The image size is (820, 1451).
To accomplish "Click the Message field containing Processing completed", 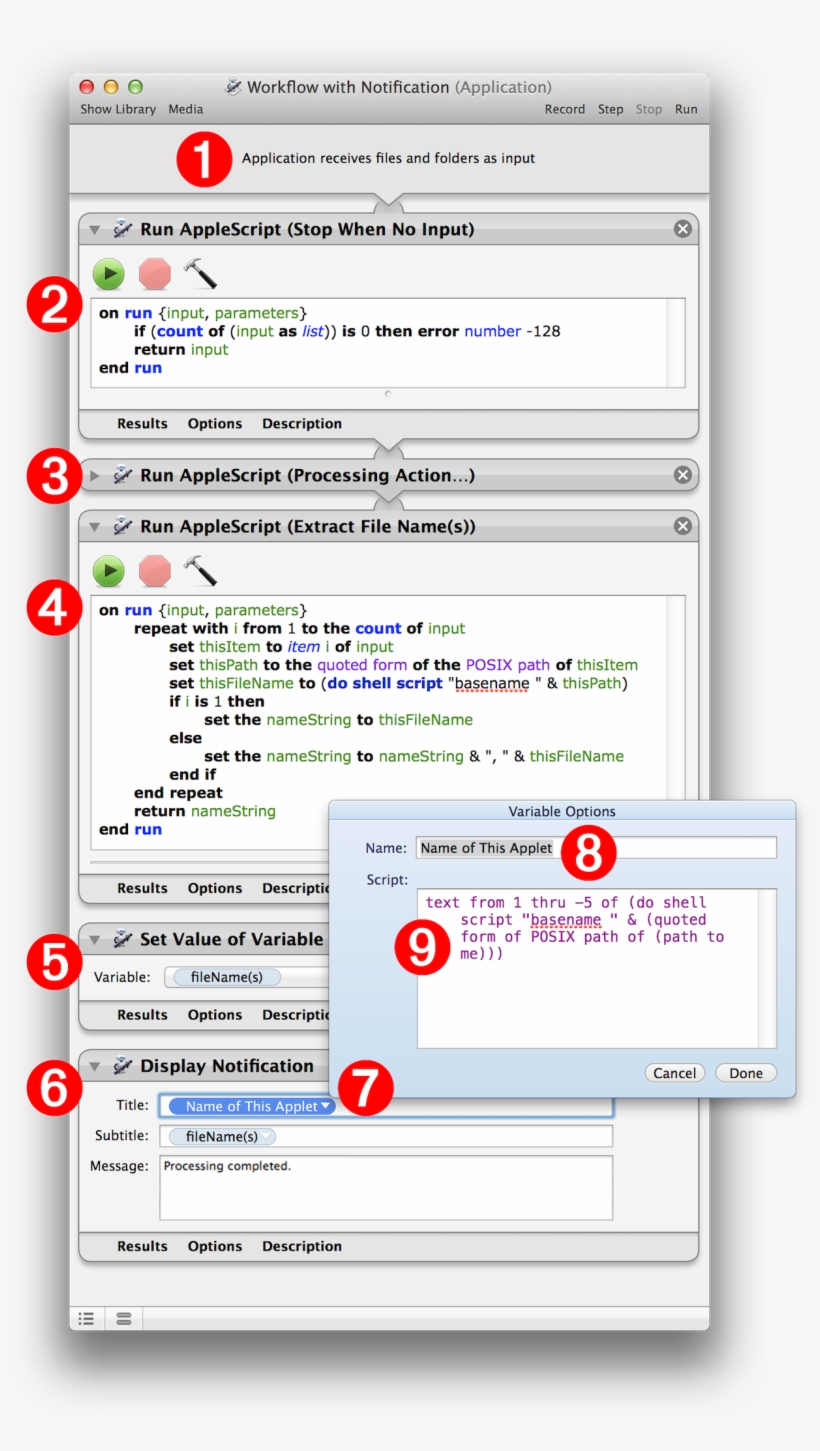I will click(386, 1188).
